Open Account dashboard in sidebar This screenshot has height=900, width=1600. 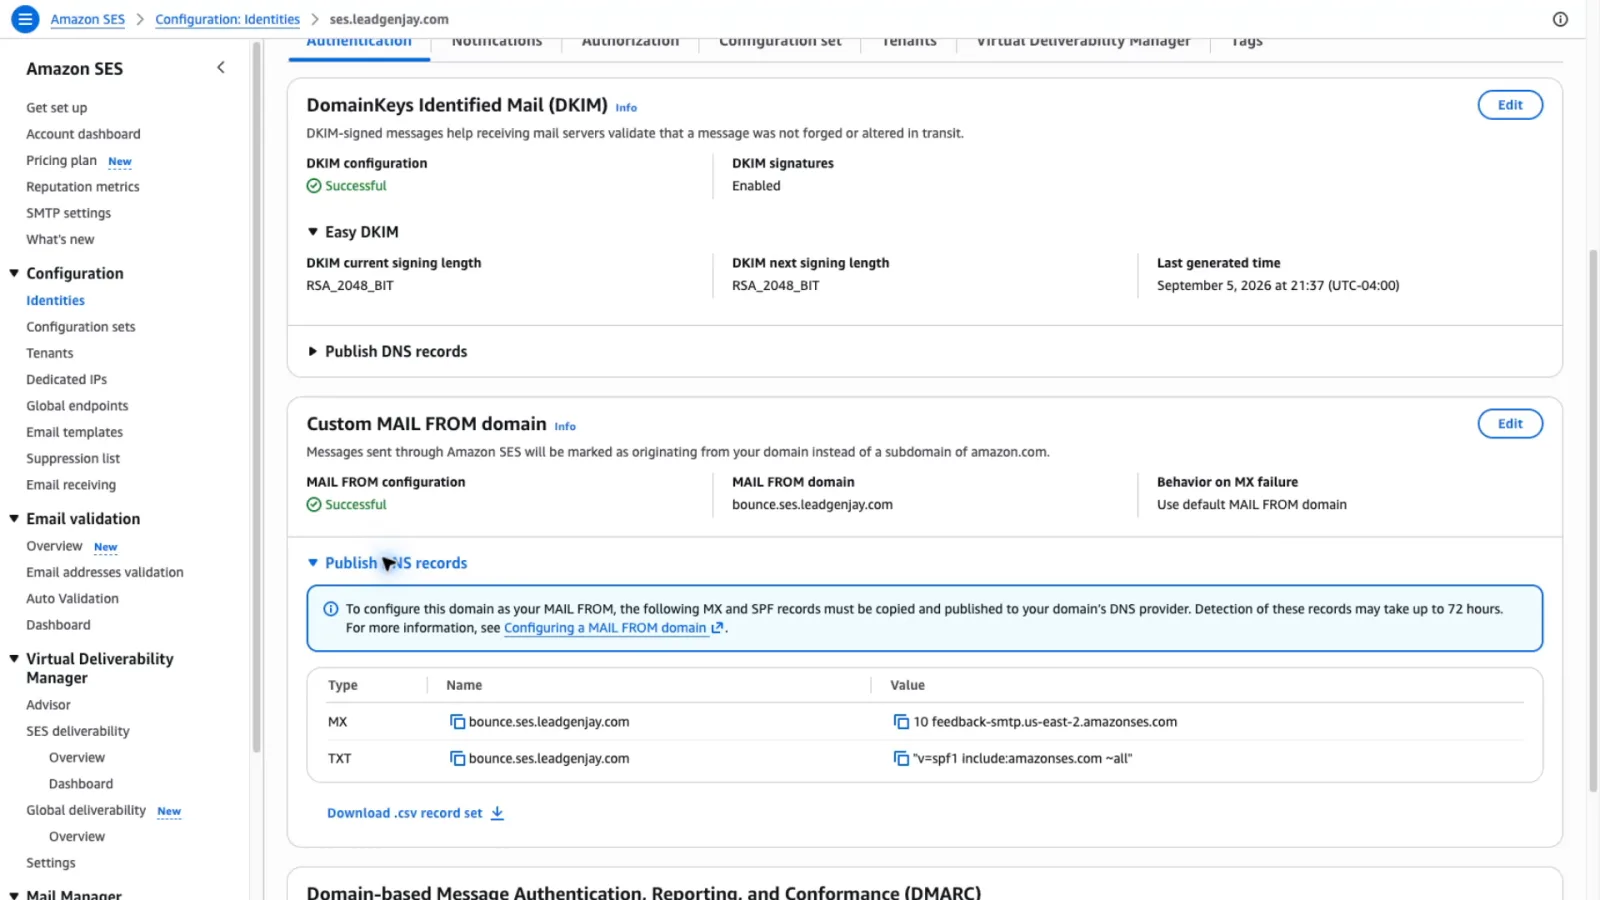tap(83, 134)
